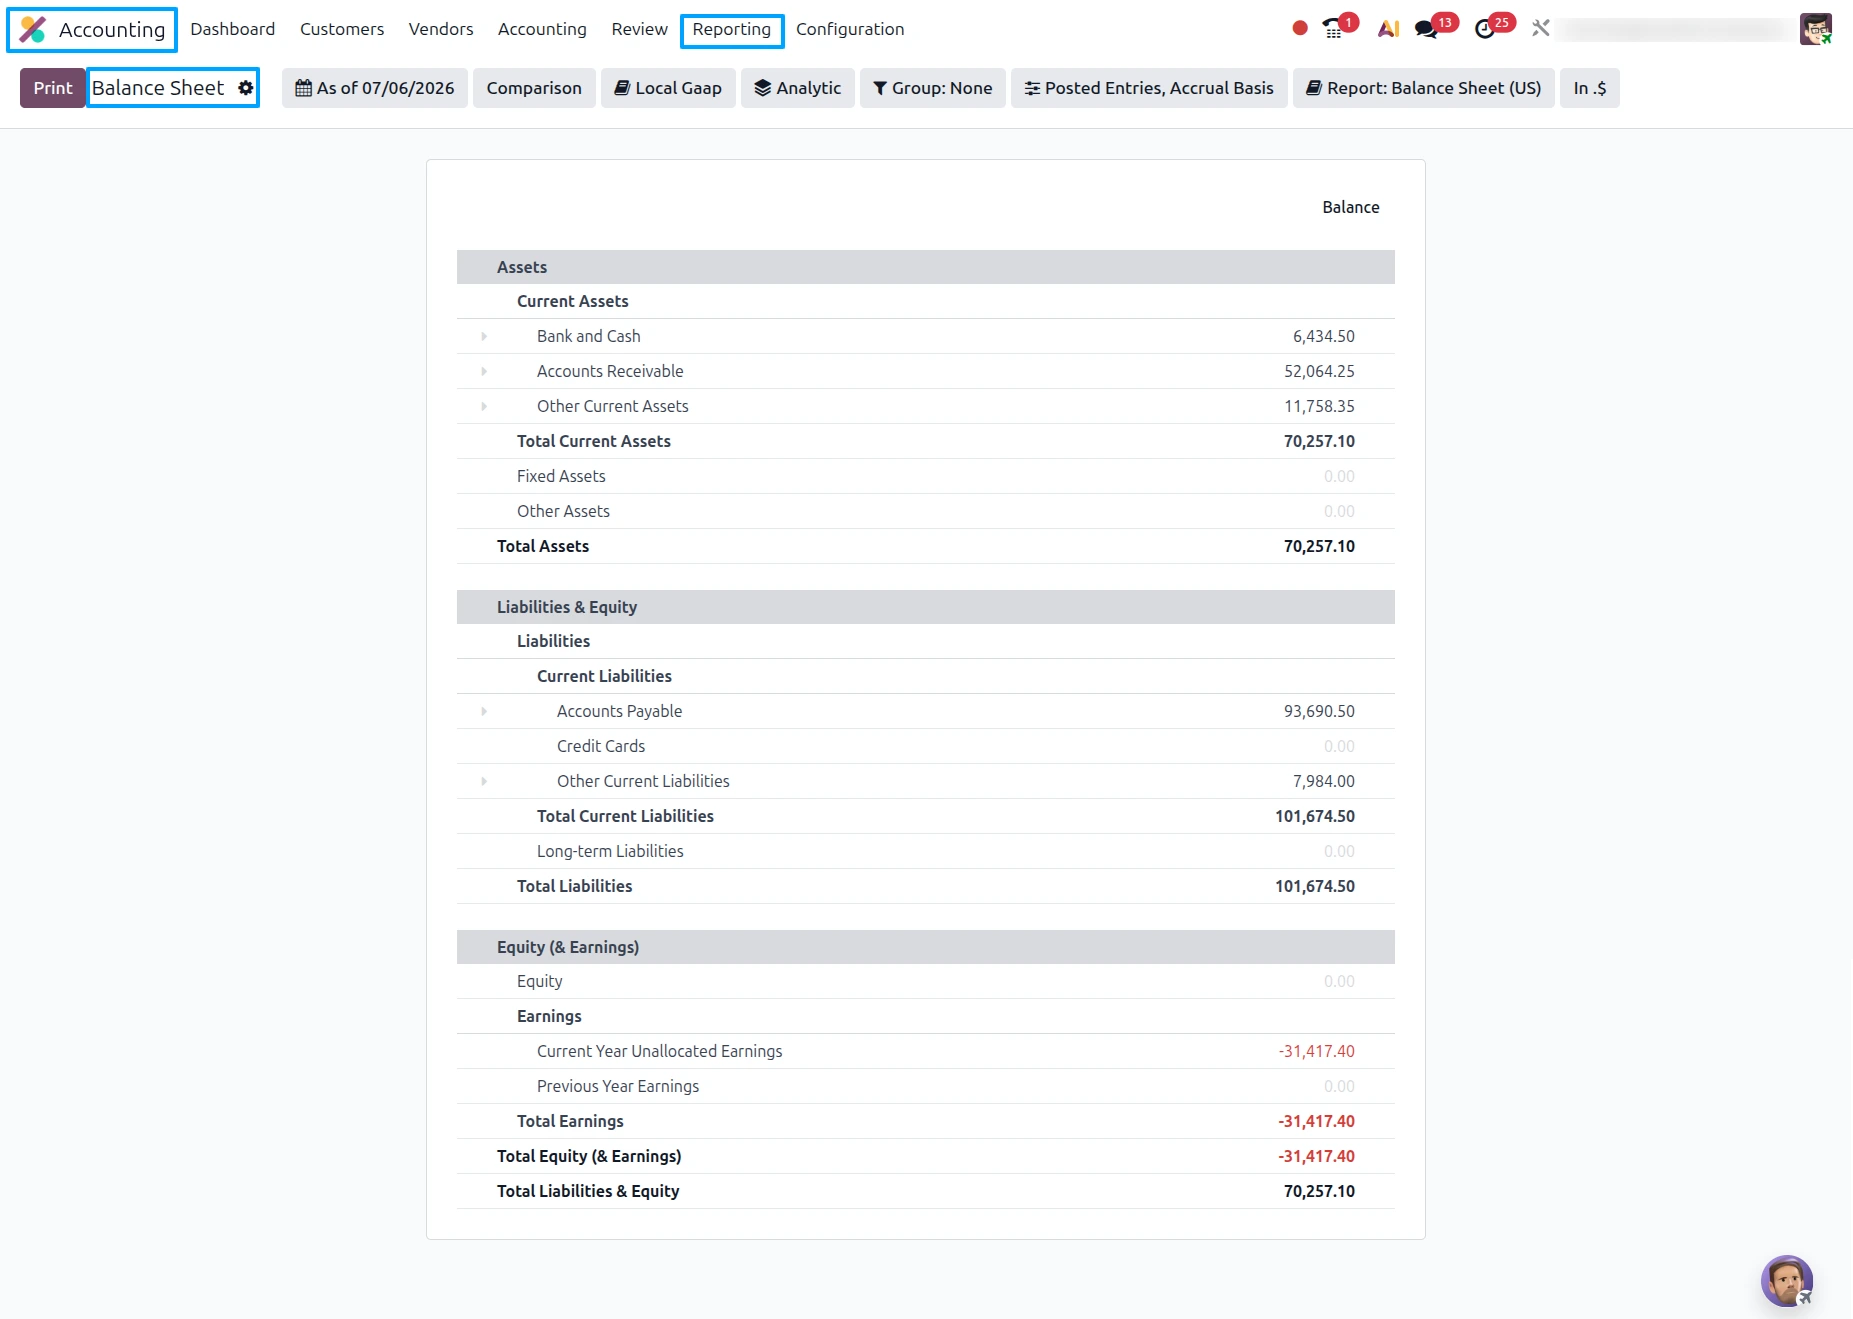Expand the Accounts Receivable row

click(484, 371)
